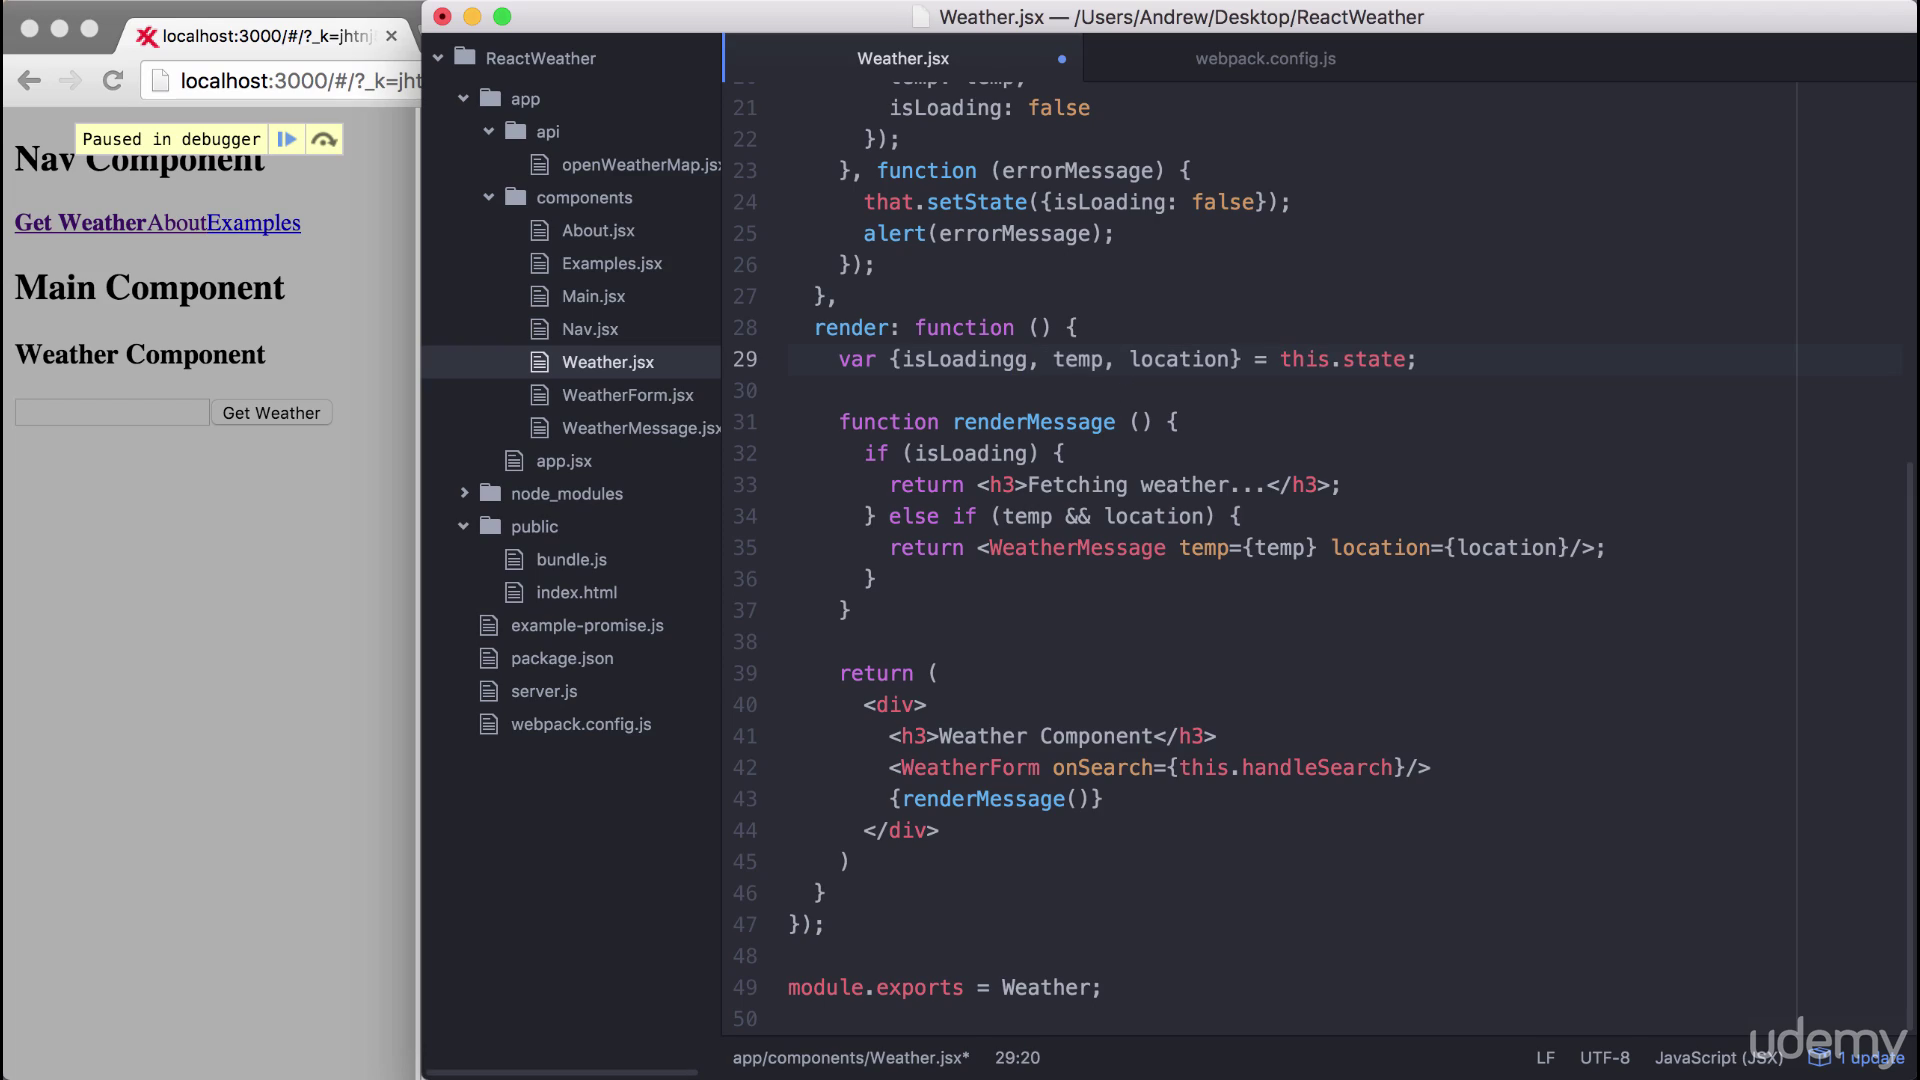The width and height of the screenshot is (1920, 1080).
Task: Change line ending LF in status bar
Action: [1545, 1058]
